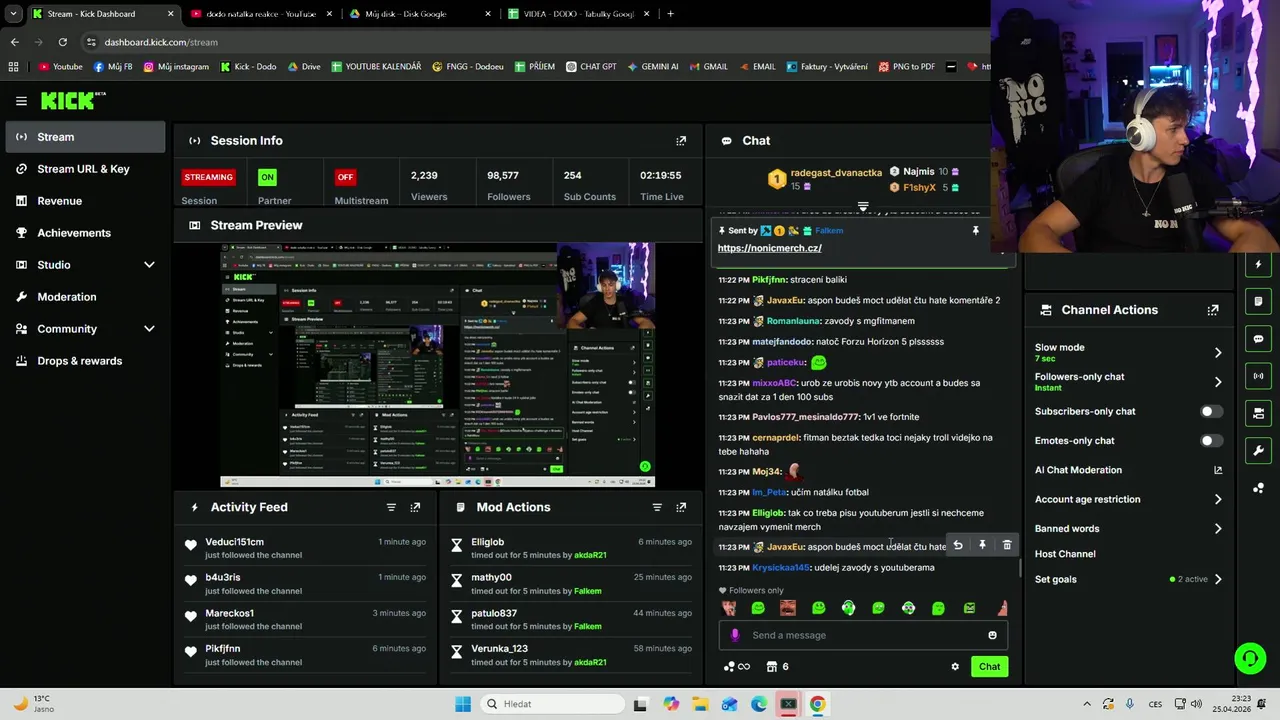This screenshot has width=1280, height=720.
Task: Expand Followers-only chat settings
Action: 1218,382
